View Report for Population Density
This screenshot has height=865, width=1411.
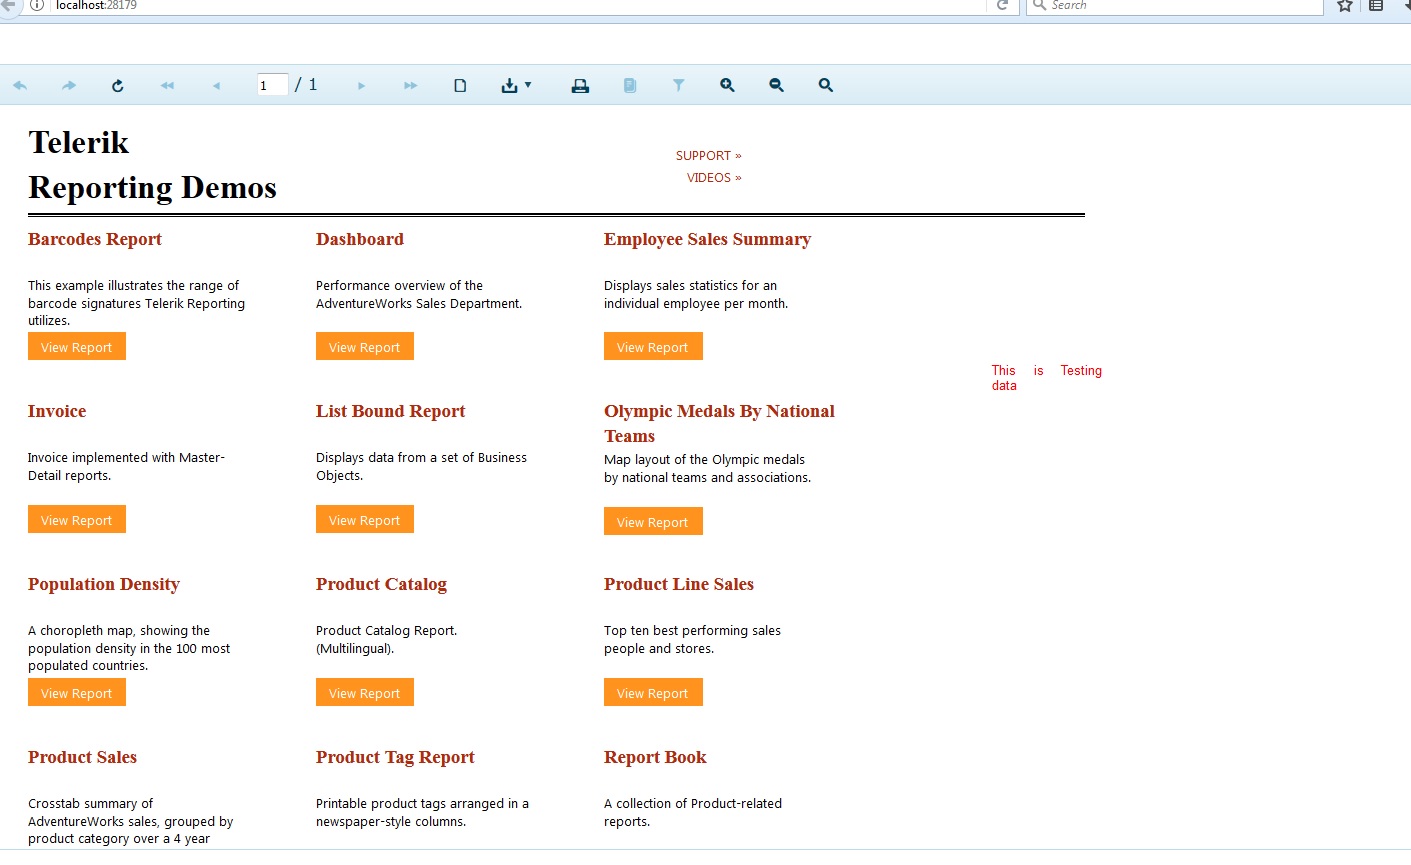tap(77, 693)
